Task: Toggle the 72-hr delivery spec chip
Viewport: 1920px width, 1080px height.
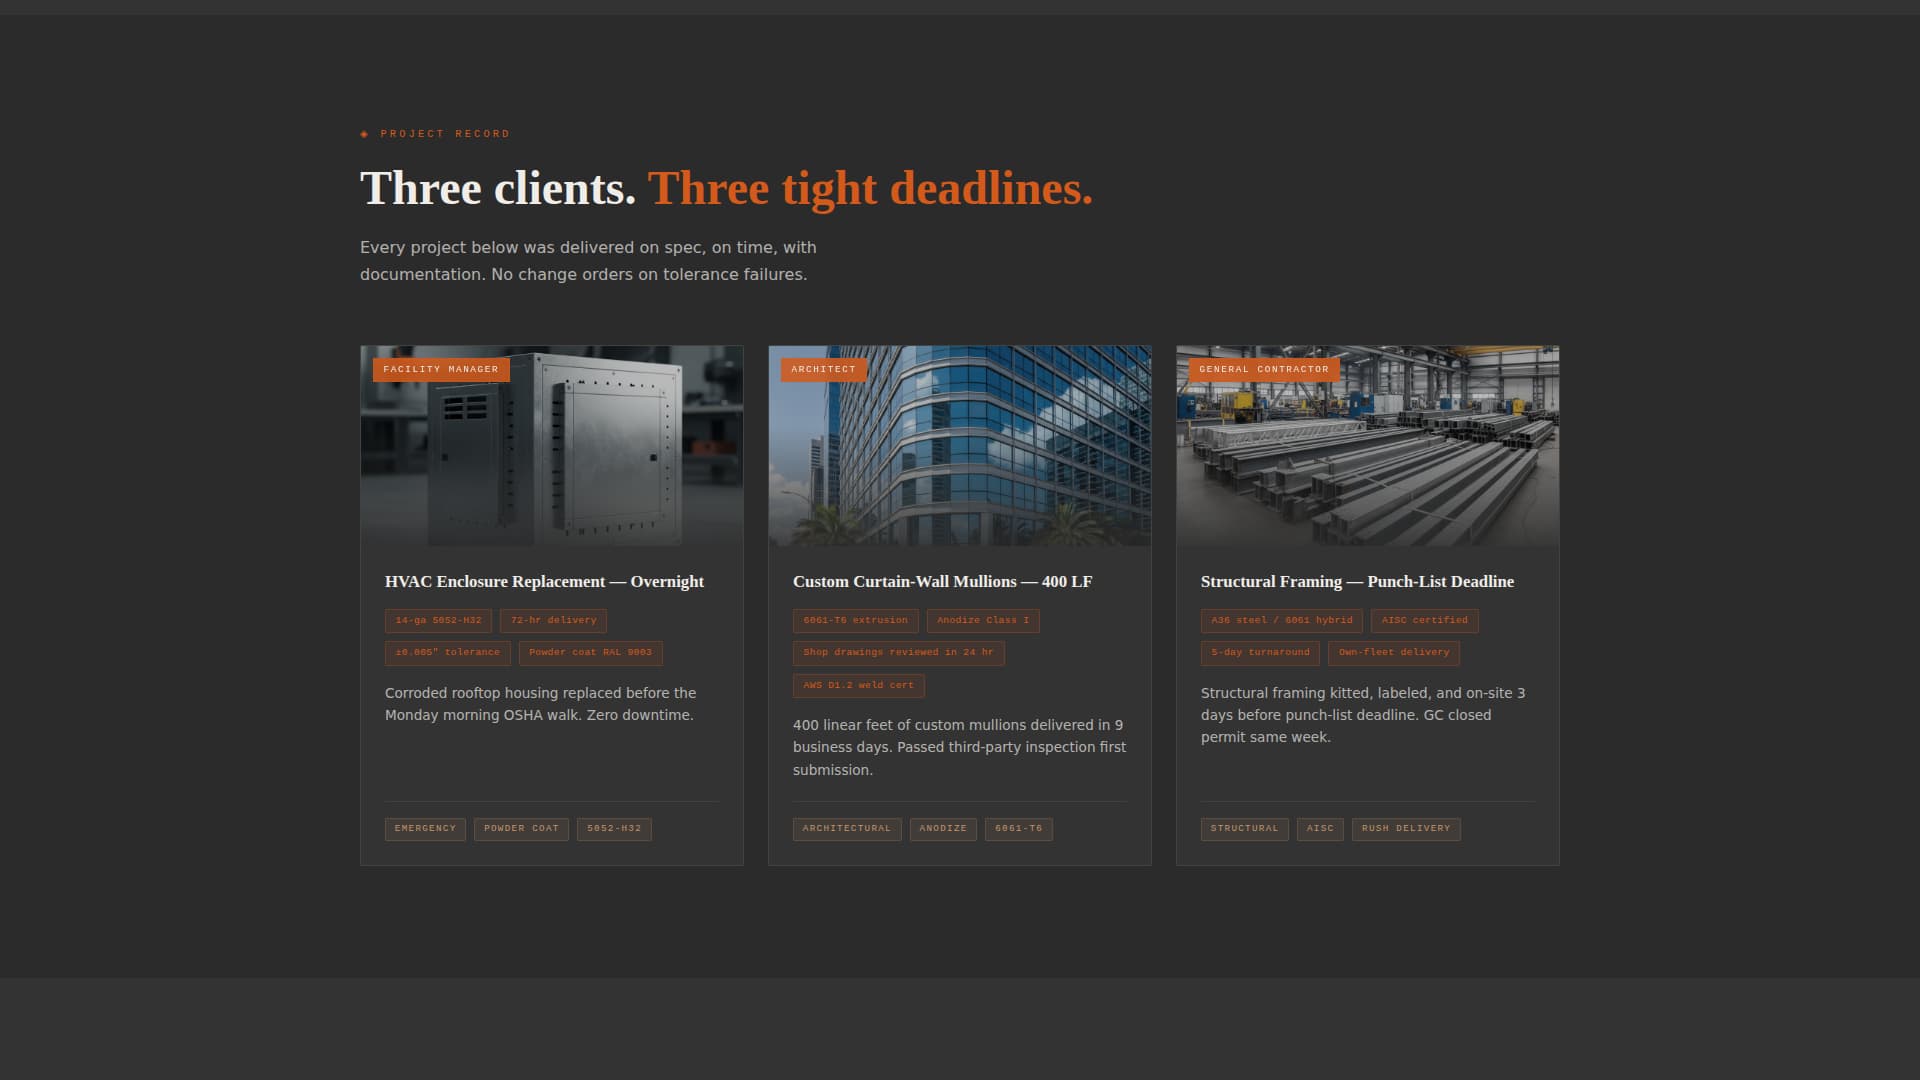Action: coord(552,620)
